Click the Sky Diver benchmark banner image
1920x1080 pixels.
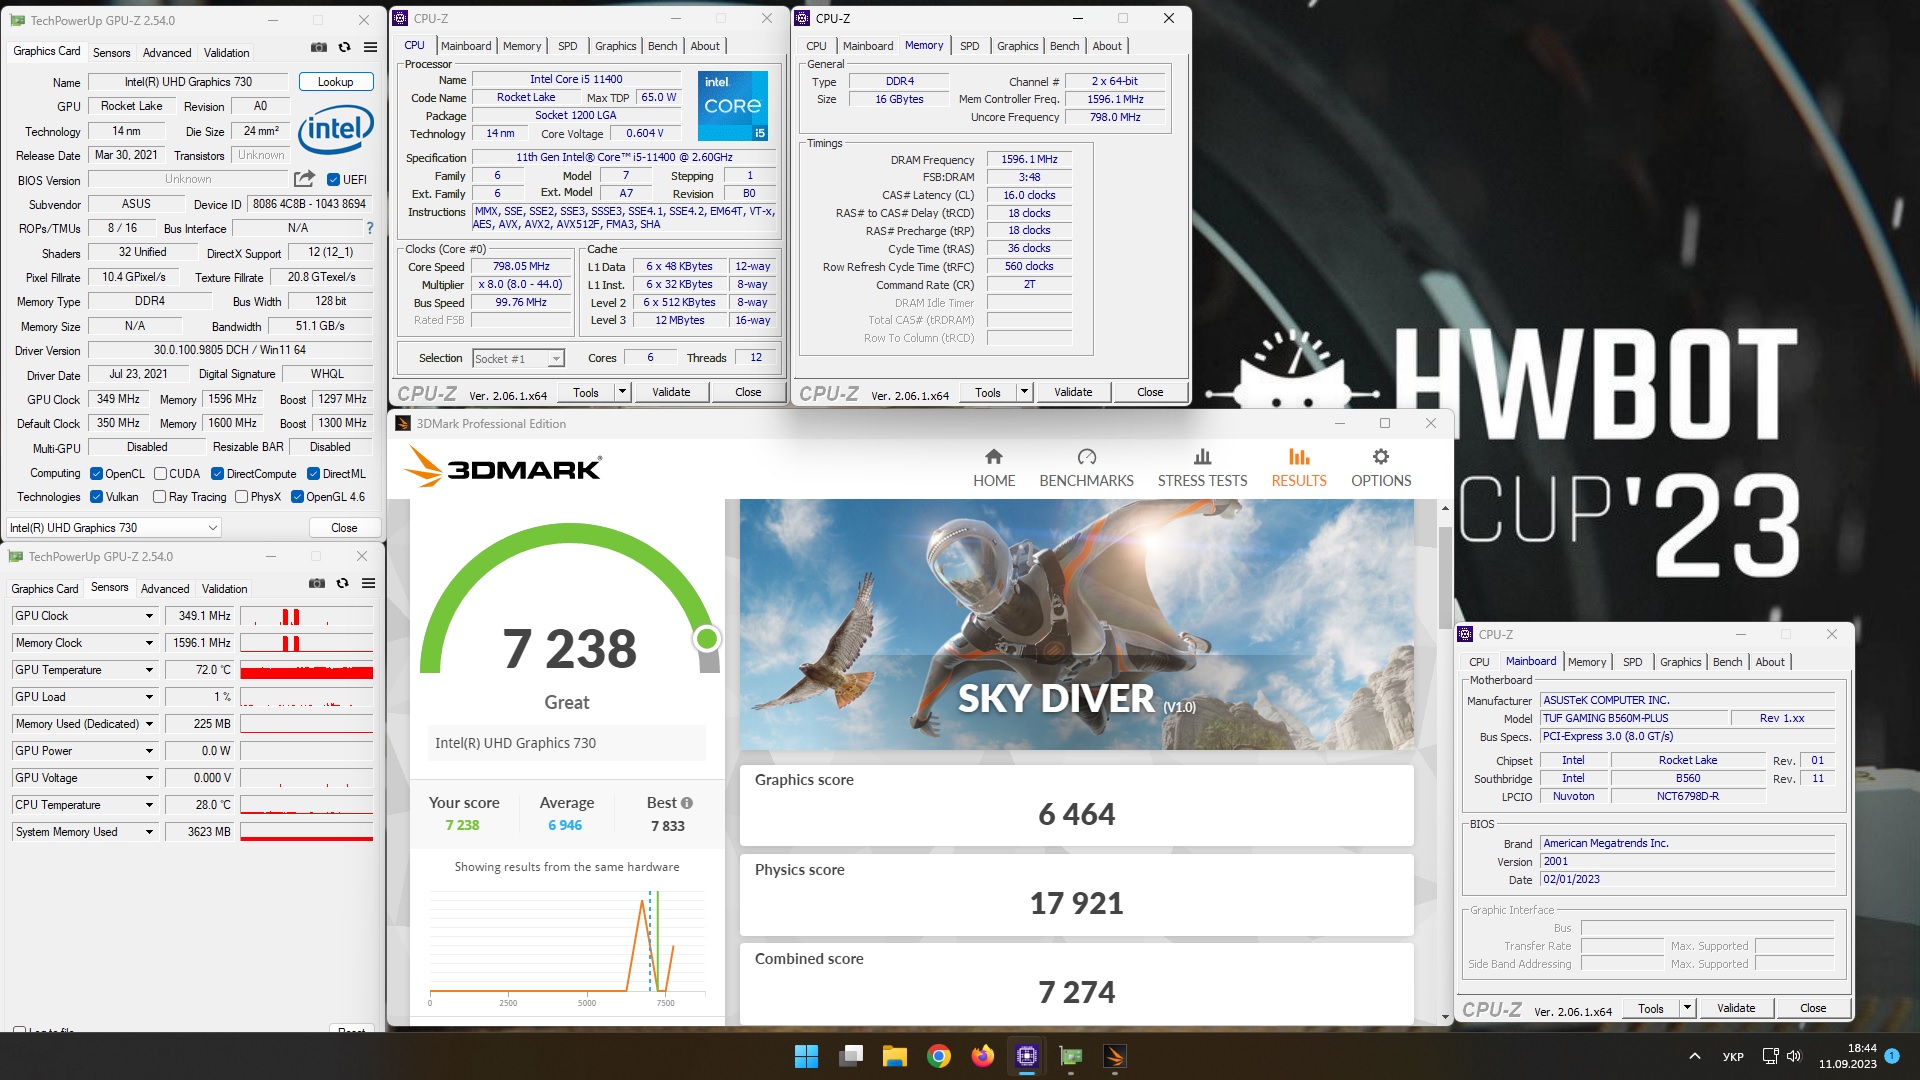pyautogui.click(x=1076, y=625)
